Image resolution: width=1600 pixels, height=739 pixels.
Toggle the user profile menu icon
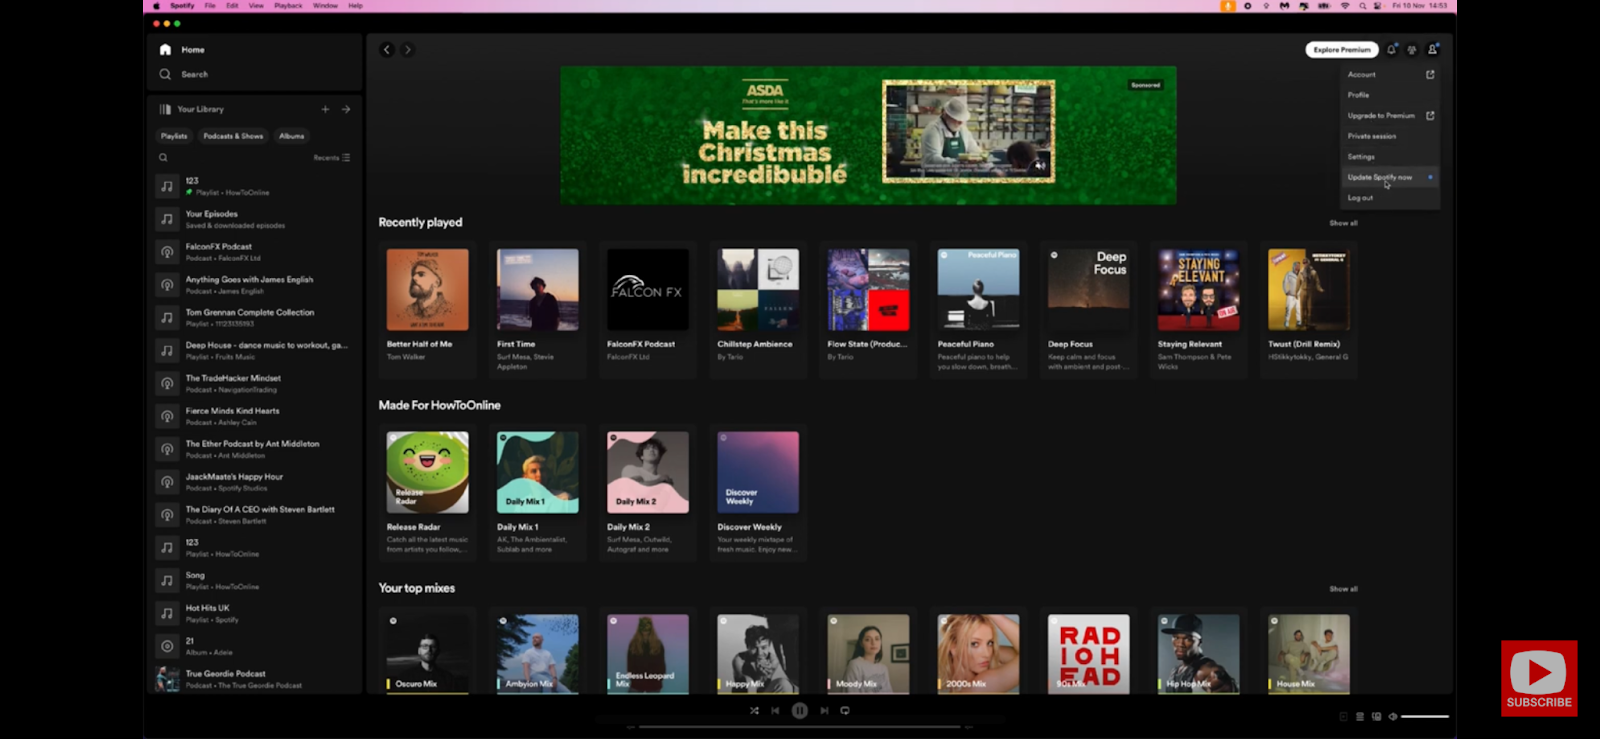pos(1433,49)
